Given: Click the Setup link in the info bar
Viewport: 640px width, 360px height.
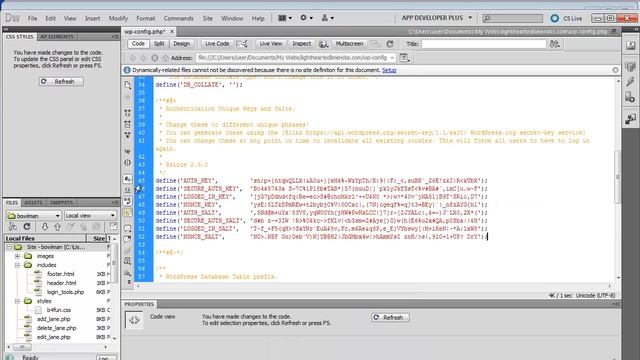Looking at the screenshot, I should 389,70.
